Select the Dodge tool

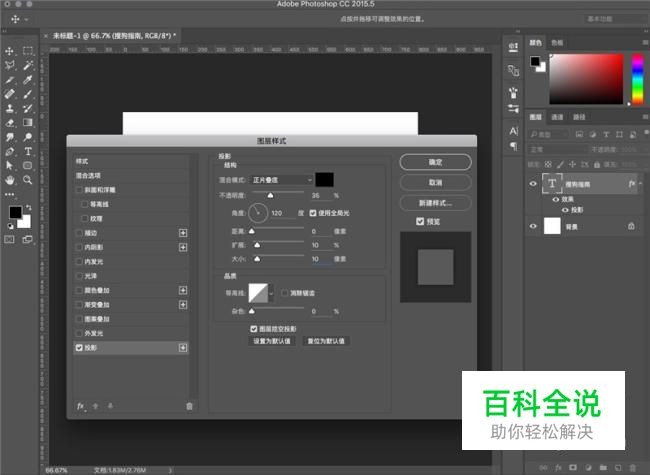(28, 137)
